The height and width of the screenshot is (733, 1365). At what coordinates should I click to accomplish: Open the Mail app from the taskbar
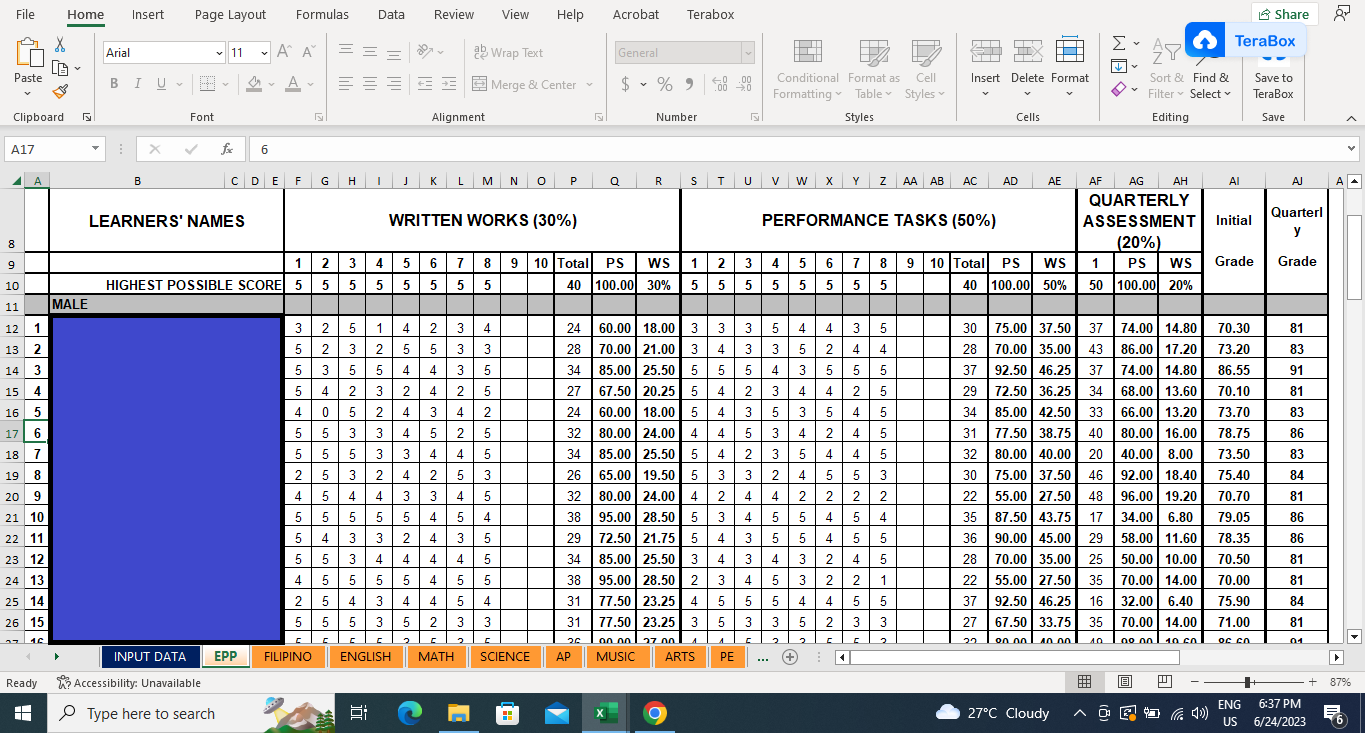click(557, 713)
